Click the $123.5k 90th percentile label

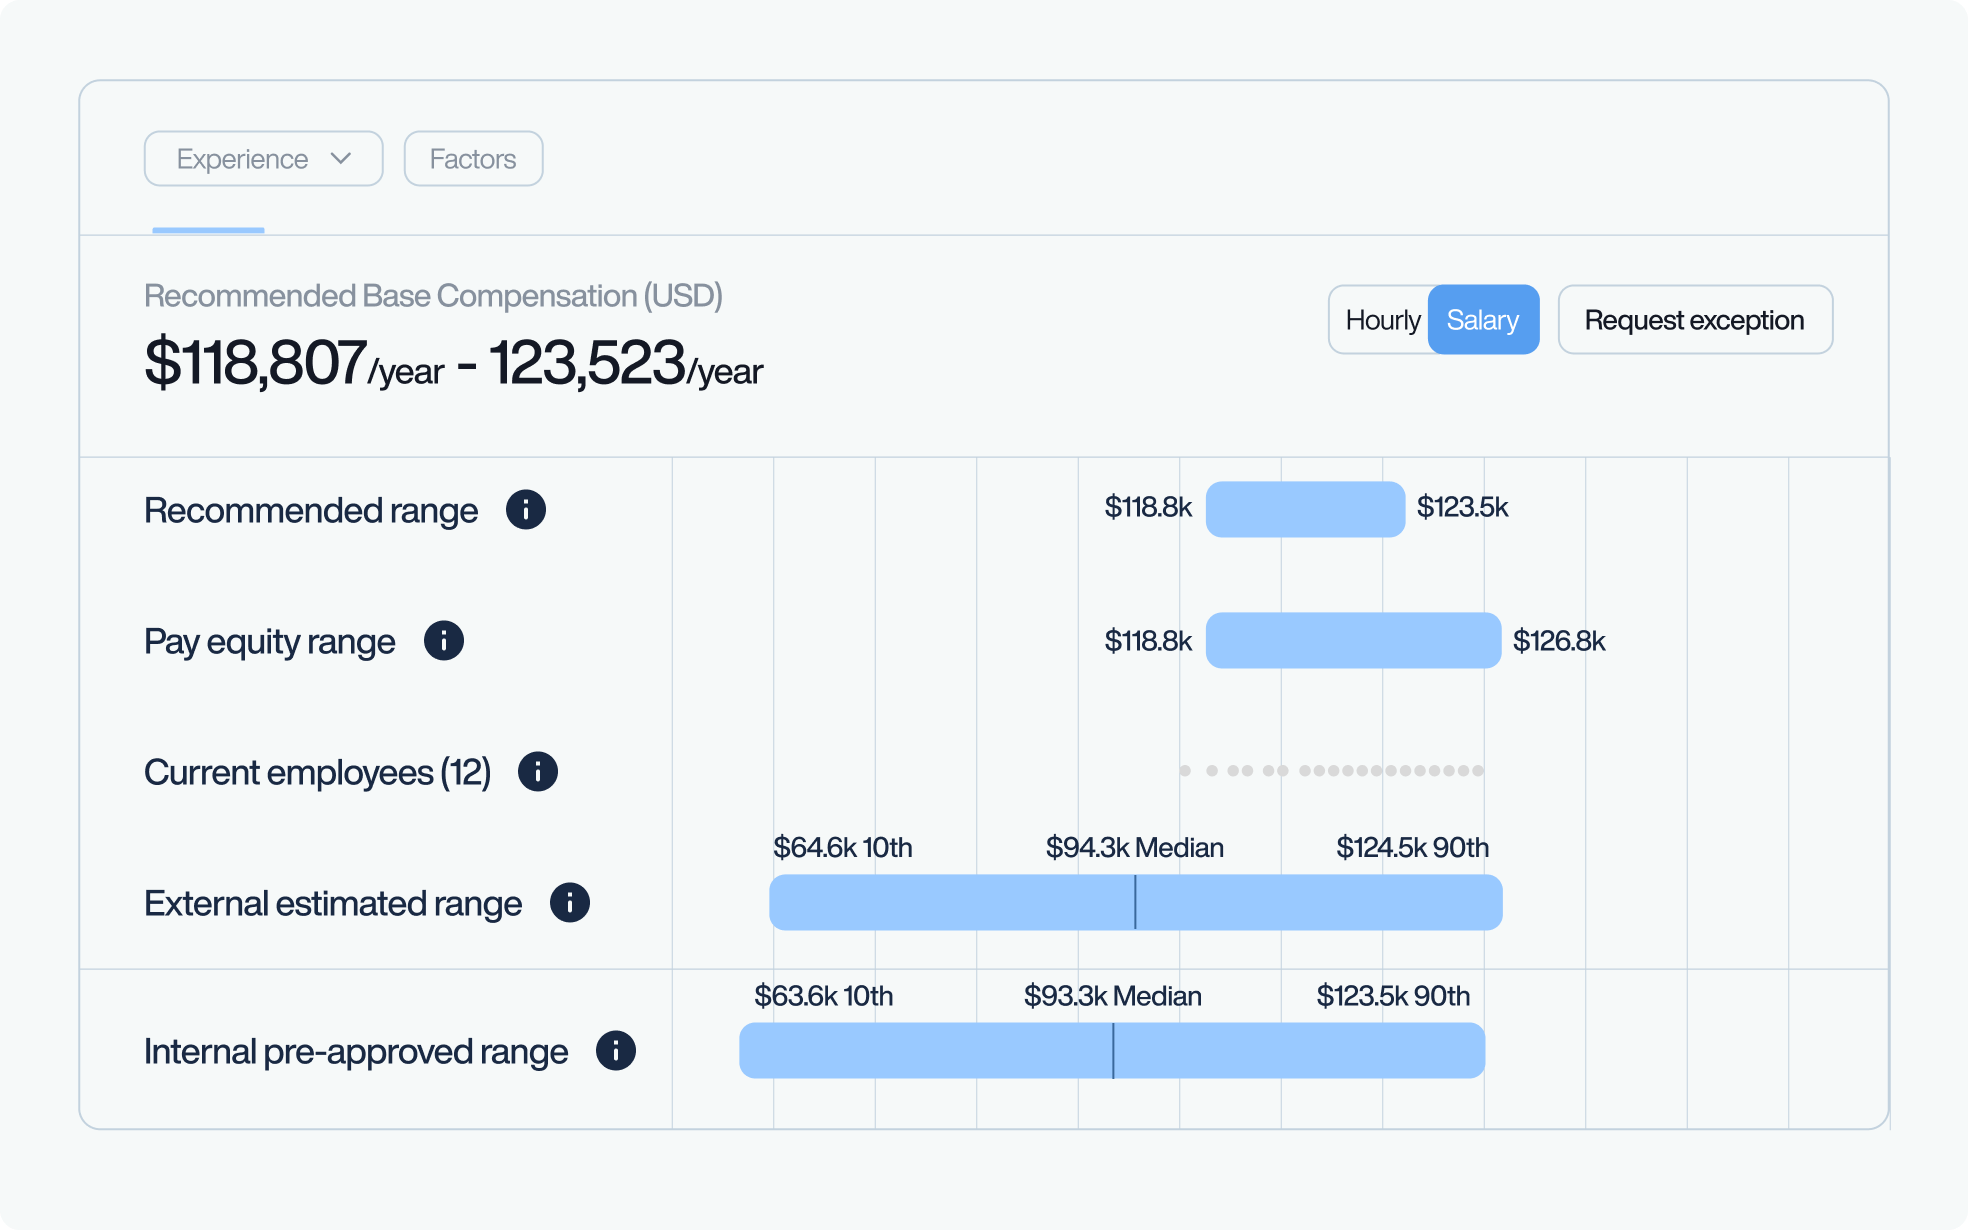coord(1392,996)
